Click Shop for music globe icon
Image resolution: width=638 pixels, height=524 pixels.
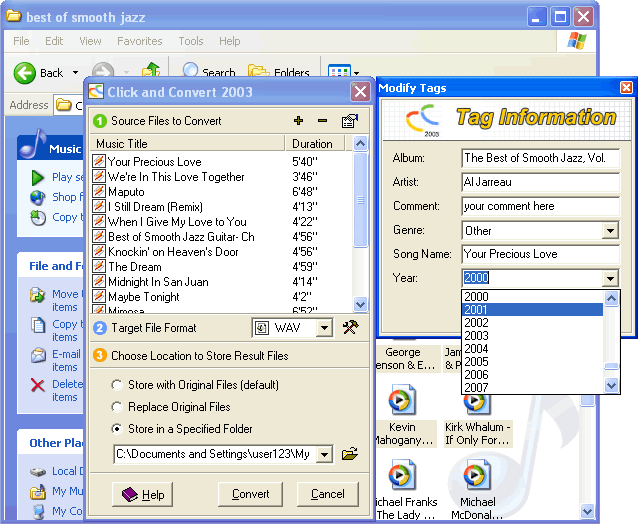click(x=38, y=197)
